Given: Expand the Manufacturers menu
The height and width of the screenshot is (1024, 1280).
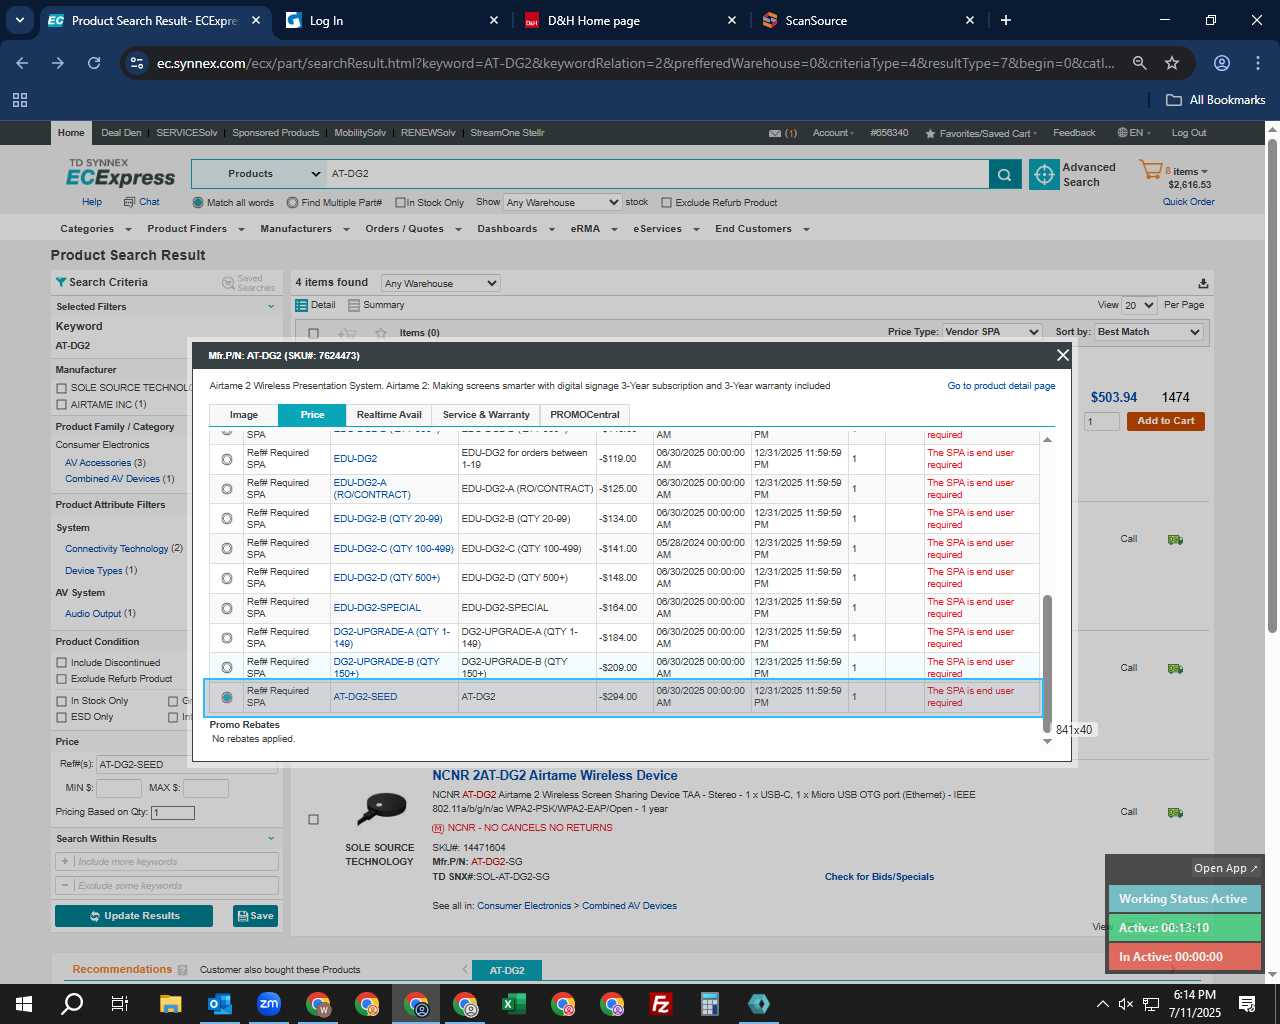Looking at the screenshot, I should [x=304, y=229].
